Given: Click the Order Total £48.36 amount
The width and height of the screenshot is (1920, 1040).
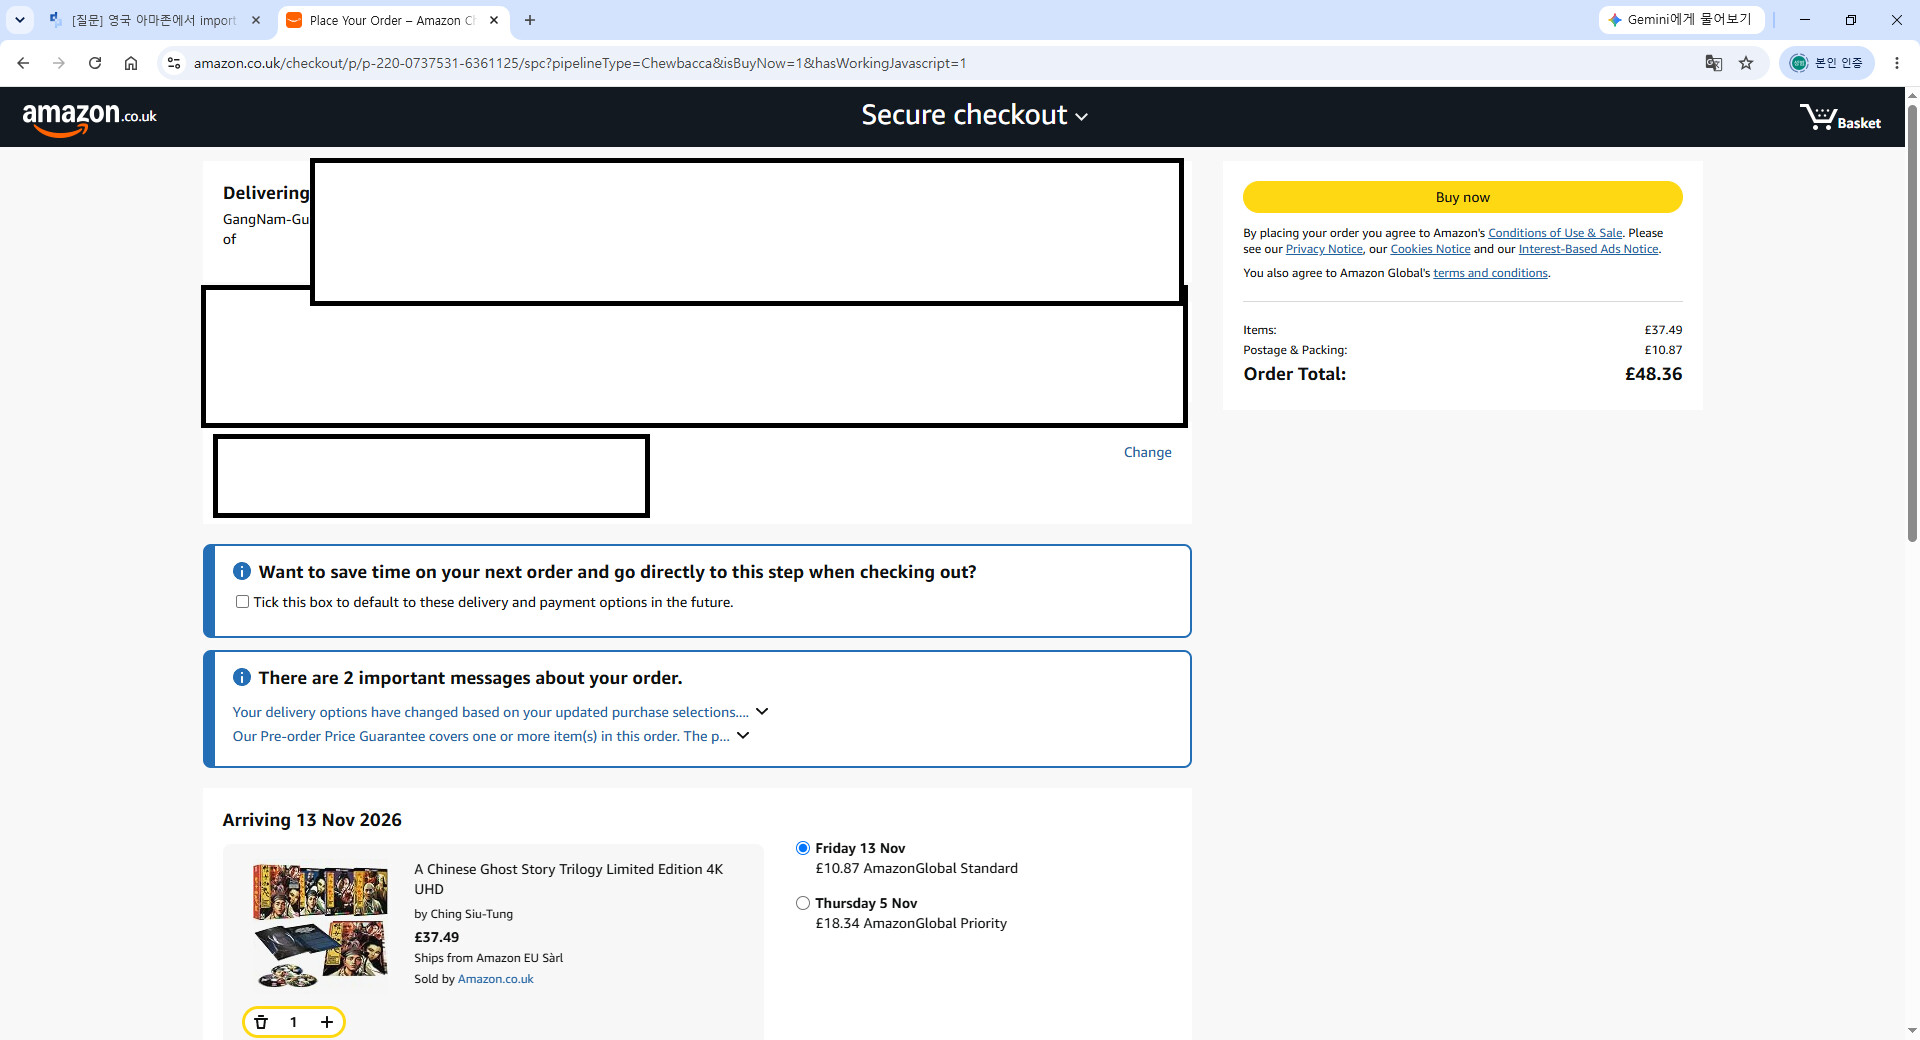Looking at the screenshot, I should 1654,374.
